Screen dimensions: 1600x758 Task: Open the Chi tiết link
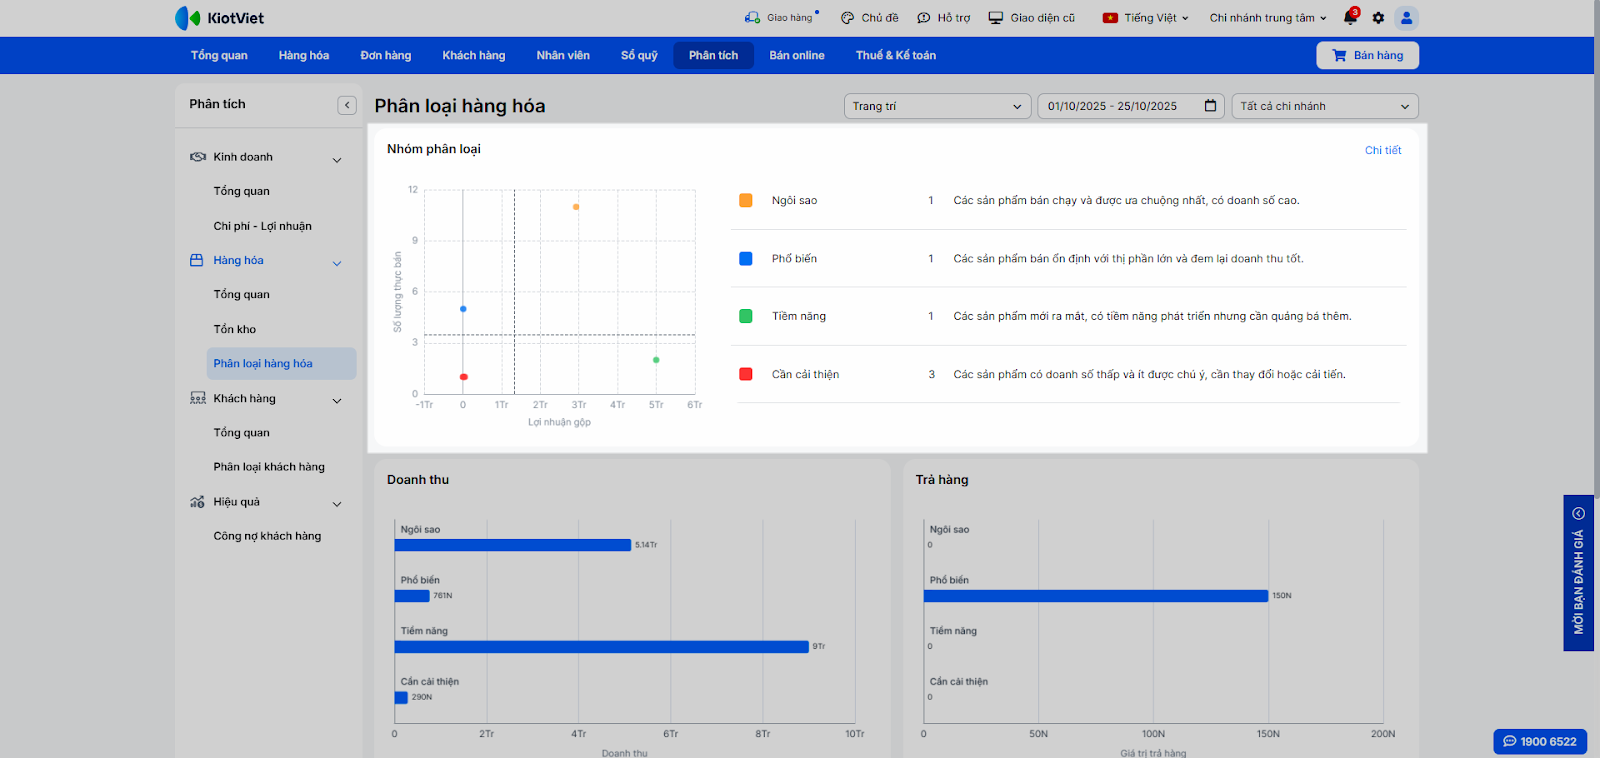point(1383,150)
